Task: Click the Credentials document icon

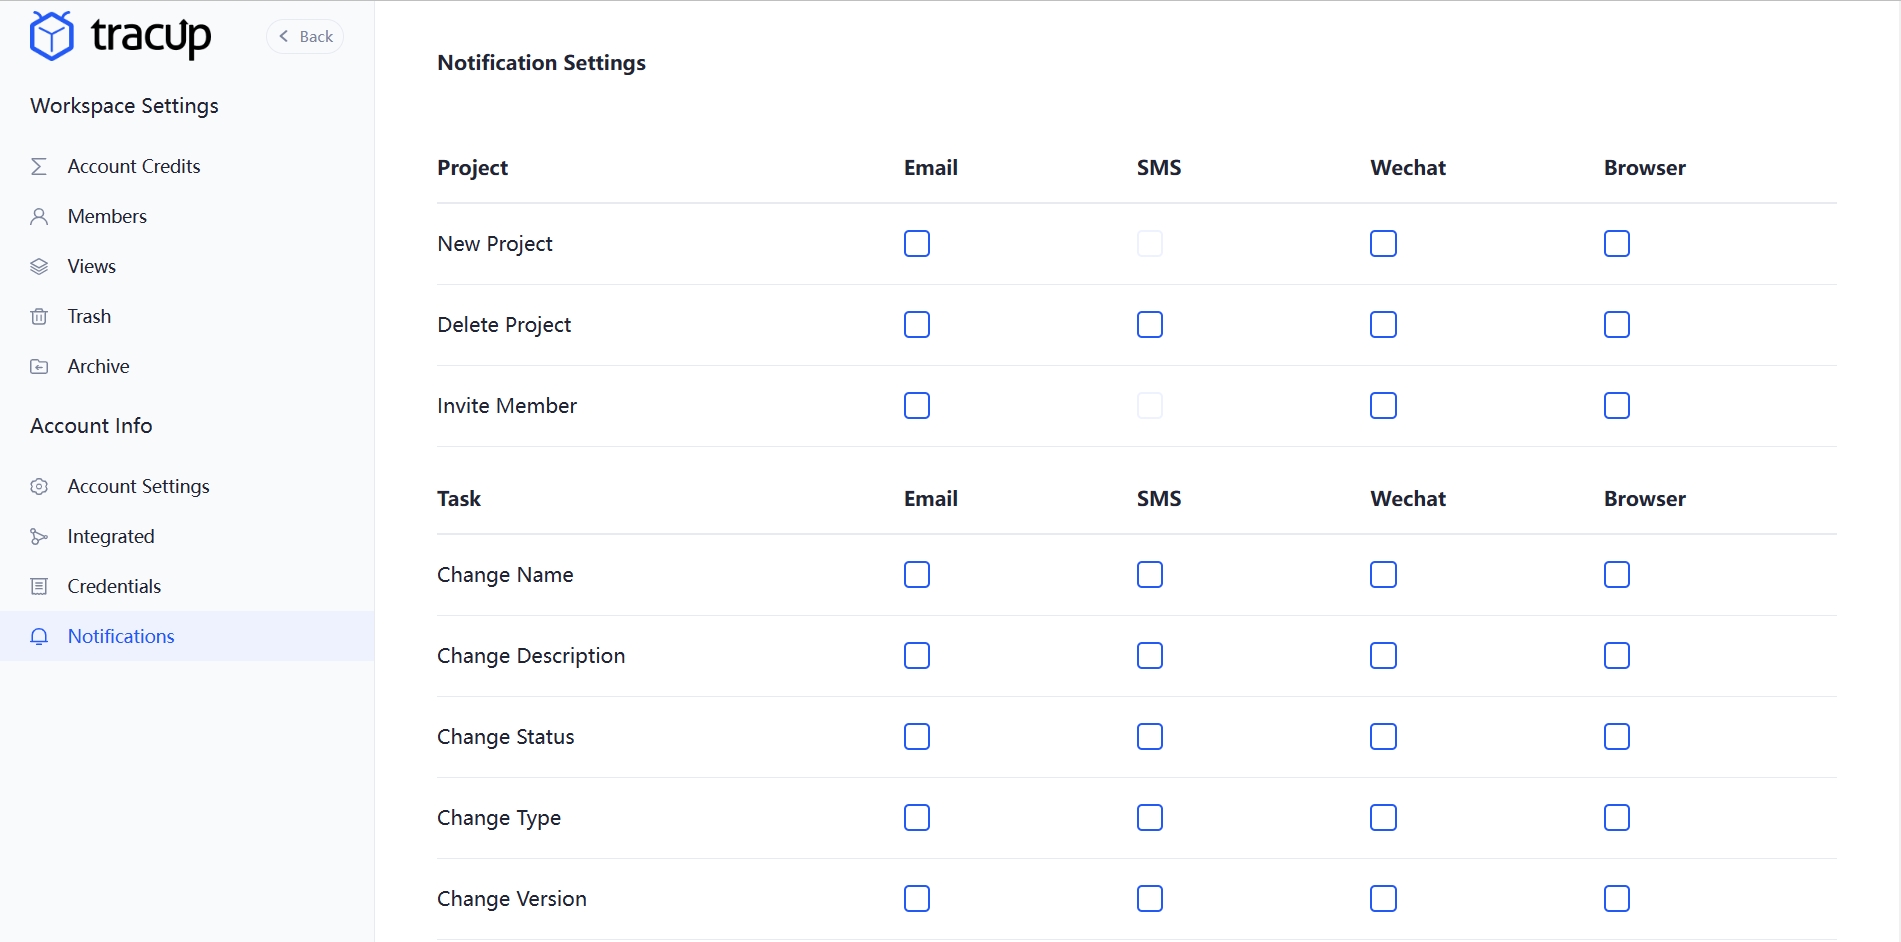Action: (x=39, y=586)
